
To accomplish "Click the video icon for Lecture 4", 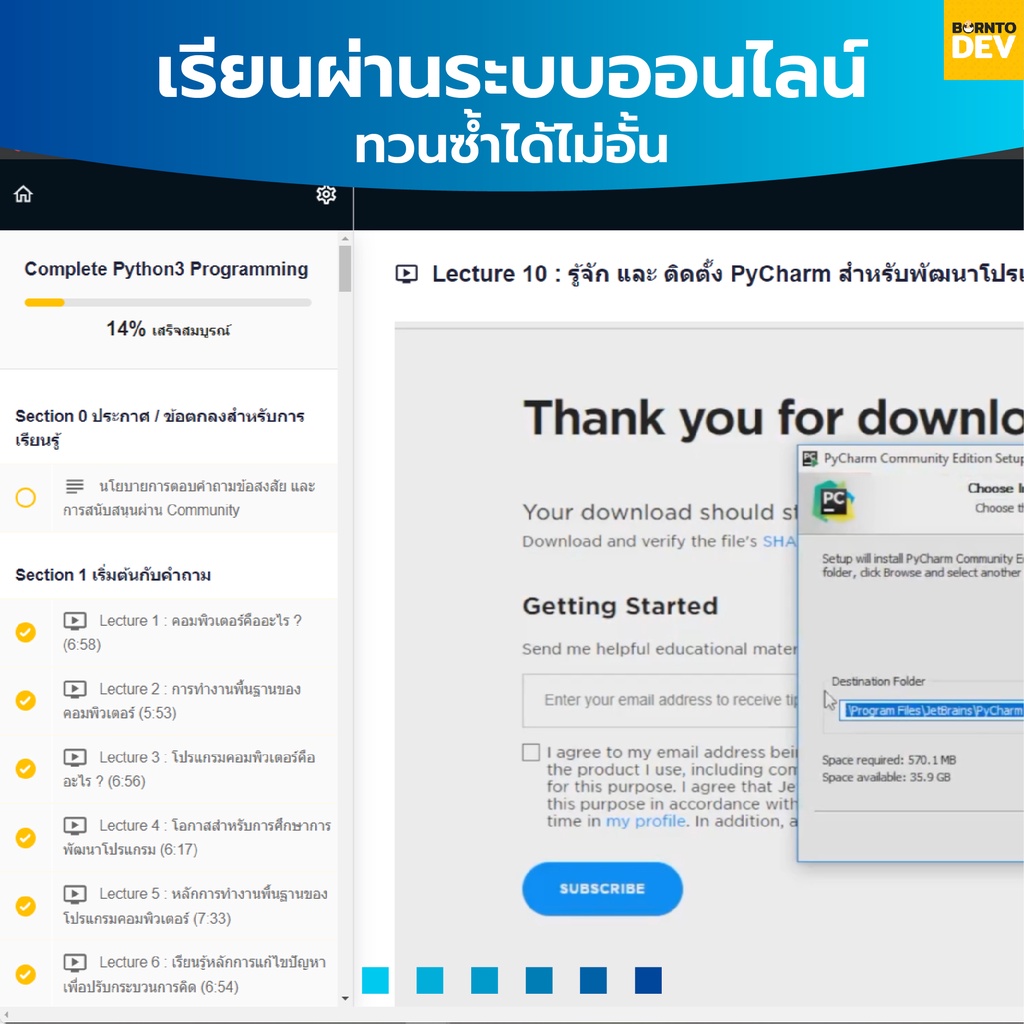I will (75, 826).
